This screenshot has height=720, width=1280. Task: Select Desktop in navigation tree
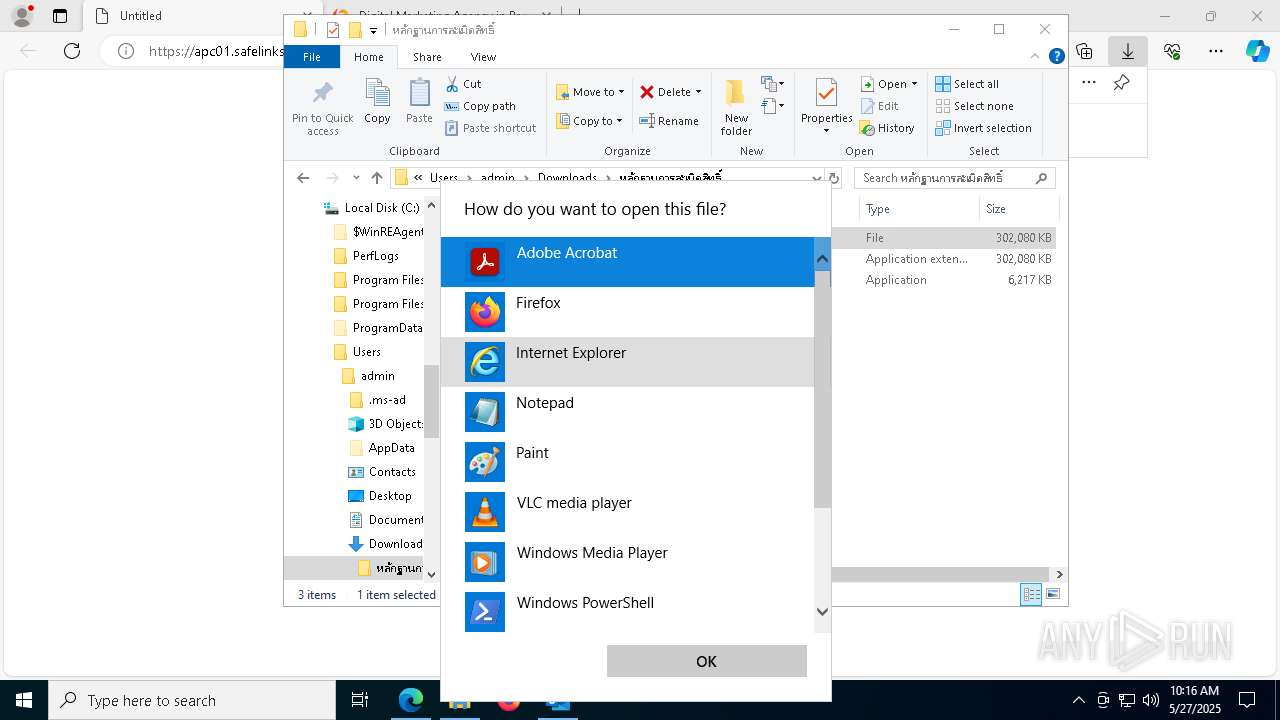tap(380, 496)
